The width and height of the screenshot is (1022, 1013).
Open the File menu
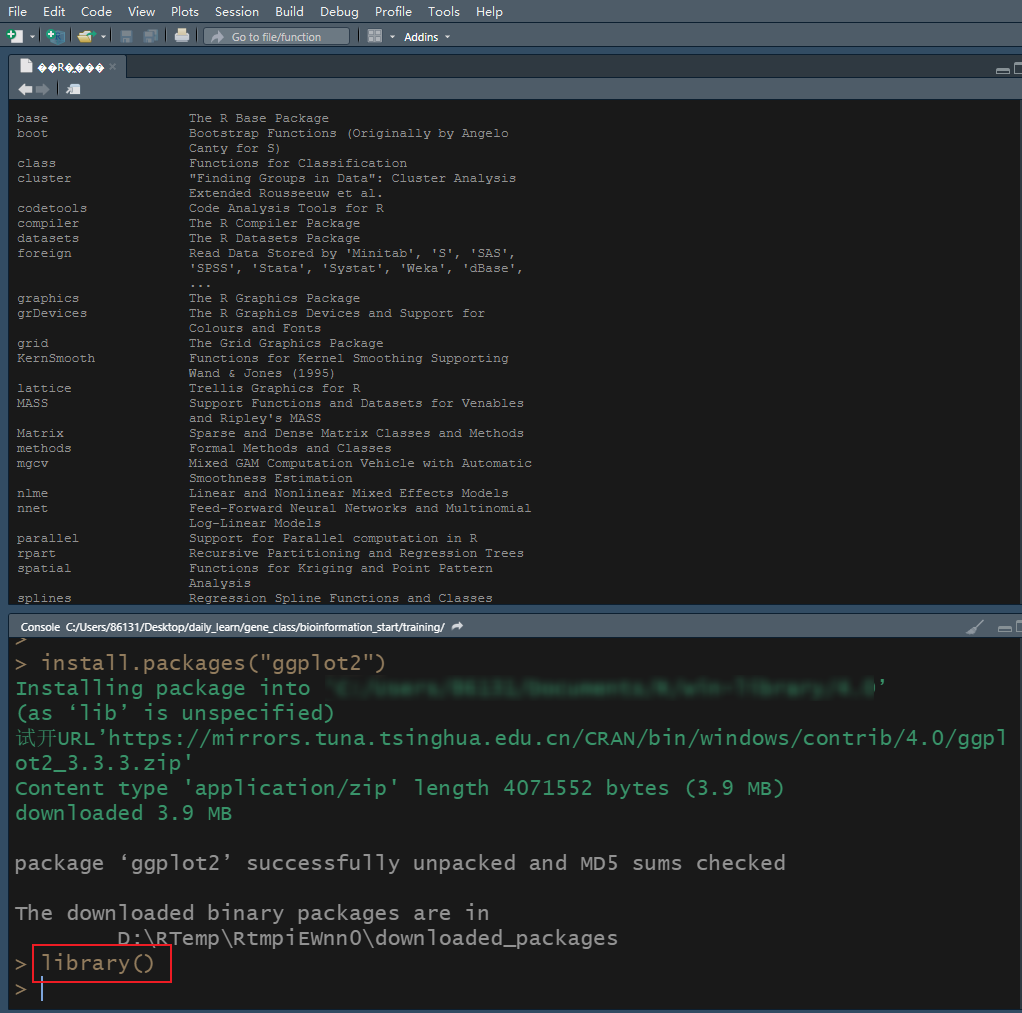point(17,12)
